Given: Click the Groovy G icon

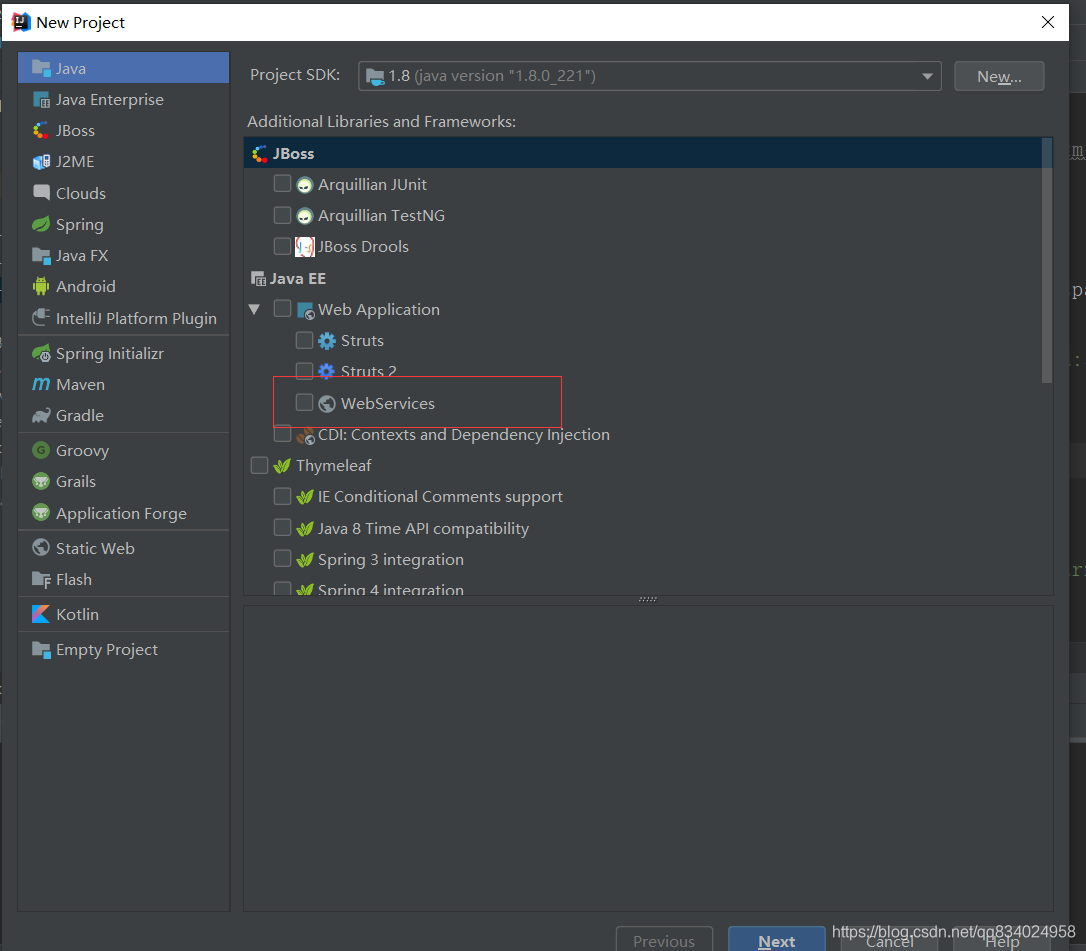Looking at the screenshot, I should click(x=42, y=450).
